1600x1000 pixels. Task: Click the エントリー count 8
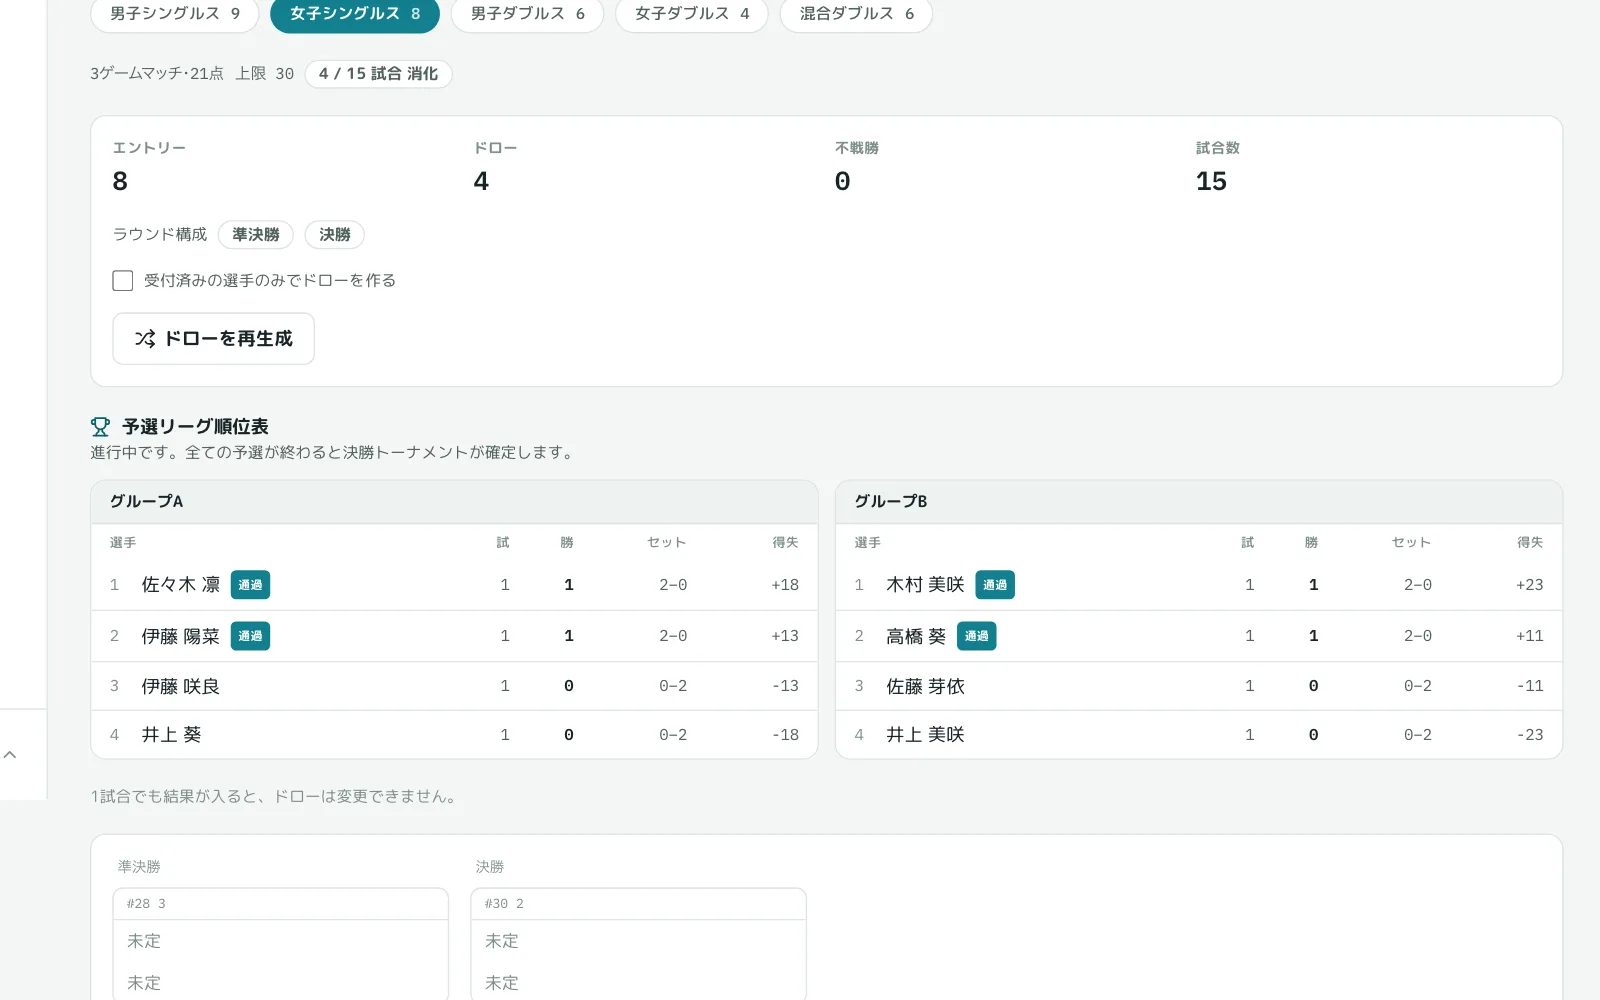click(120, 182)
